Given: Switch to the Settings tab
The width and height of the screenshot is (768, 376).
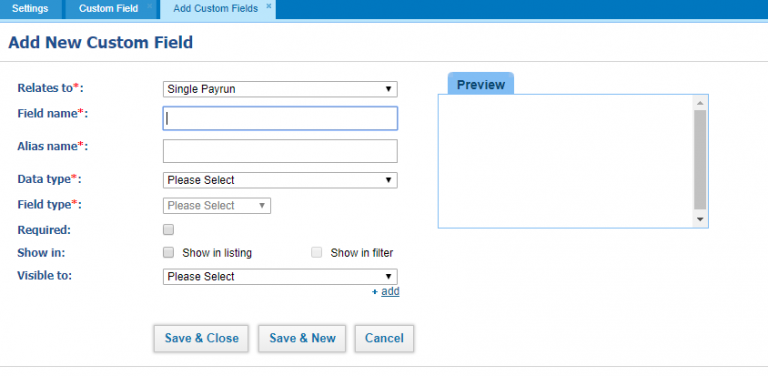Looking at the screenshot, I should click(30, 9).
